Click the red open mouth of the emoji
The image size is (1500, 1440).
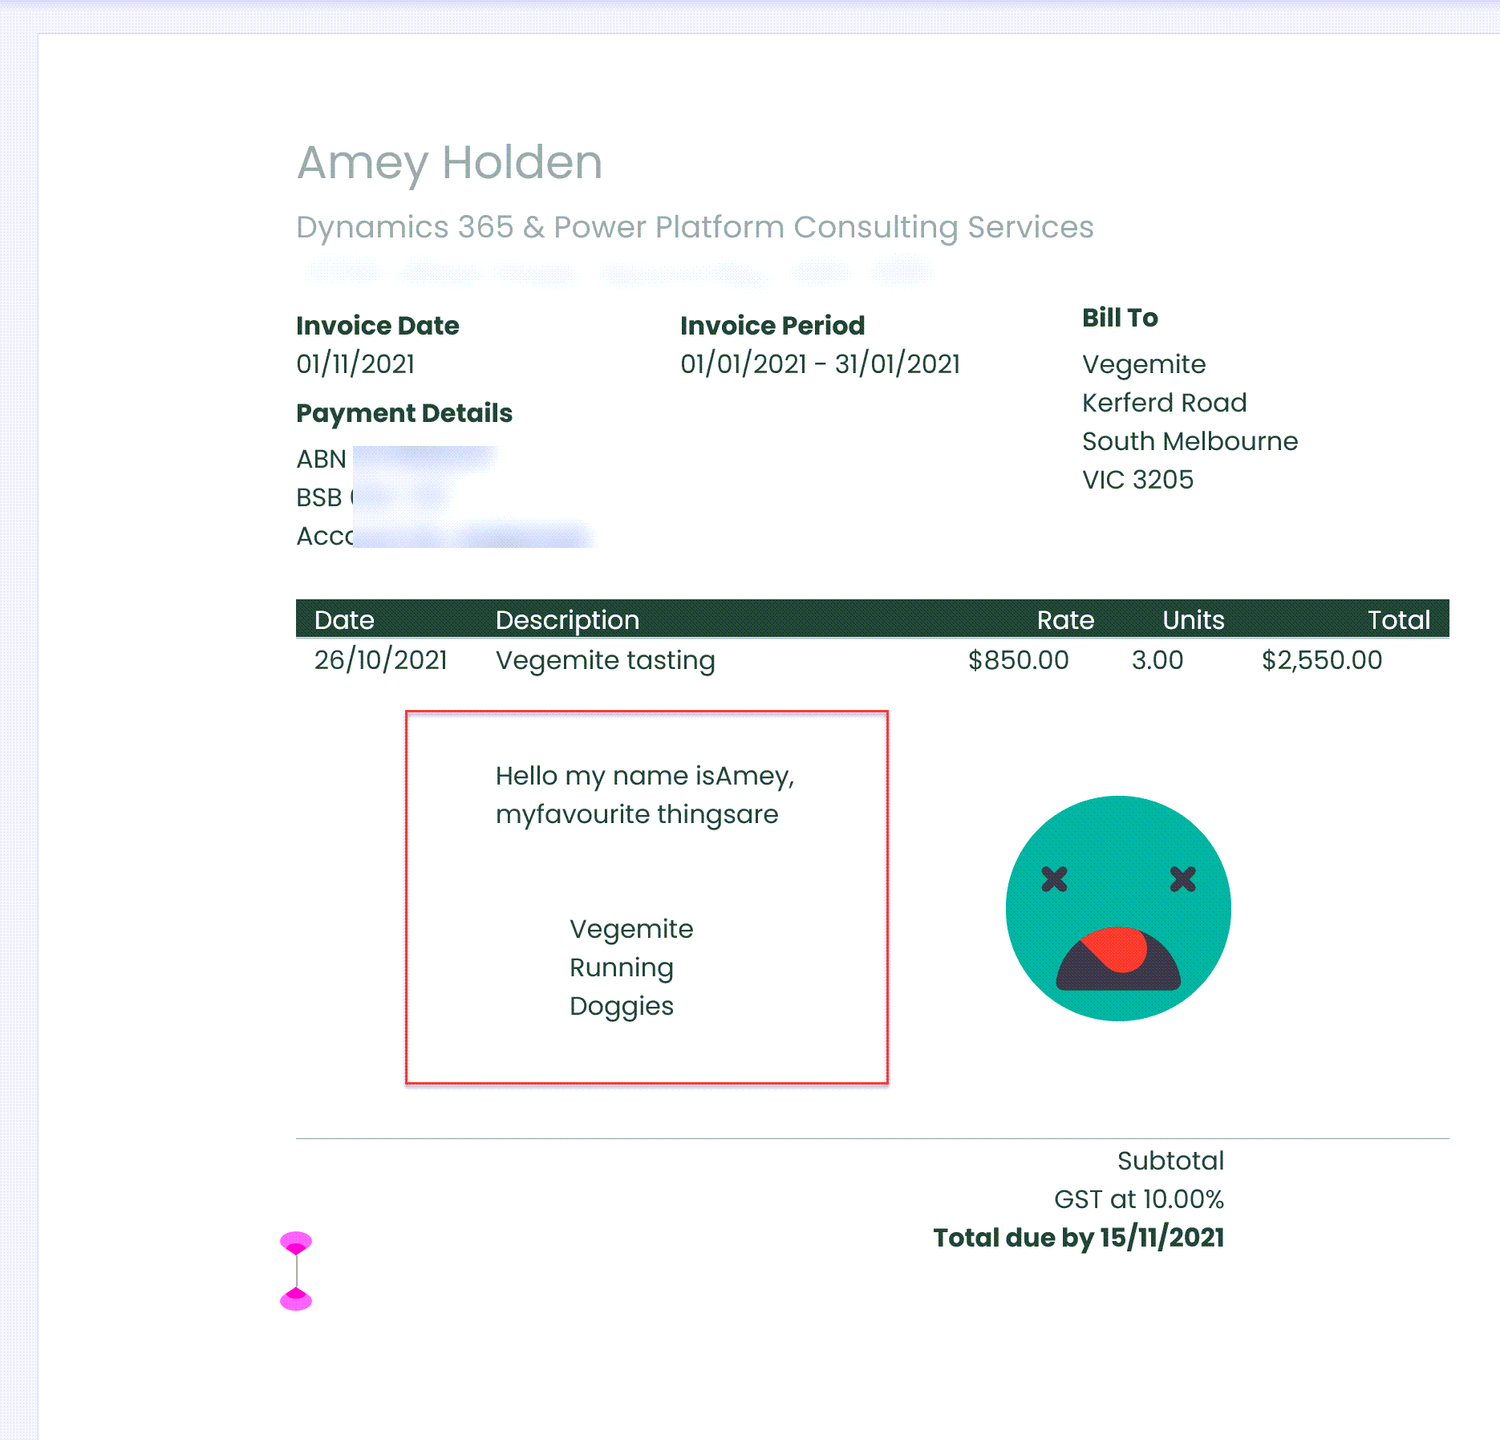[1117, 960]
